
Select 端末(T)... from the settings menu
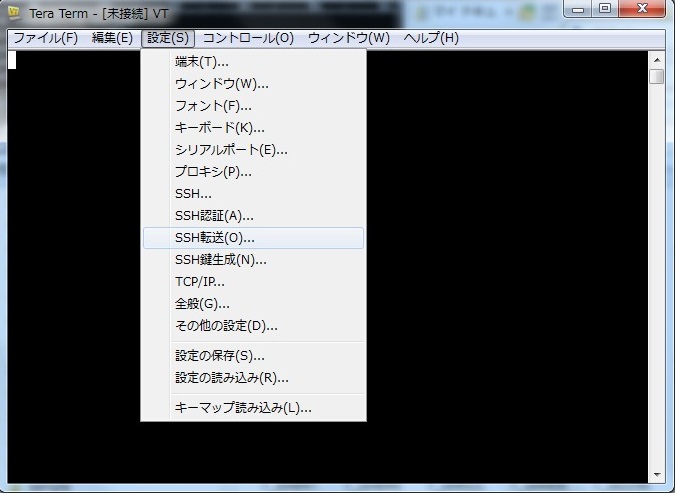click(x=254, y=62)
